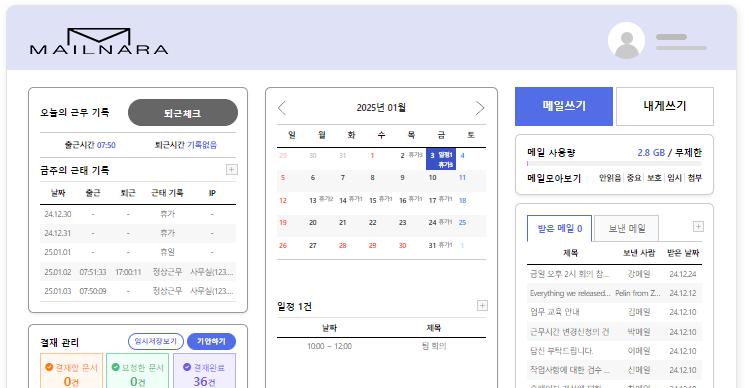Expand received mail list plus icon
Screen dimensions: 745x388
point(698,227)
